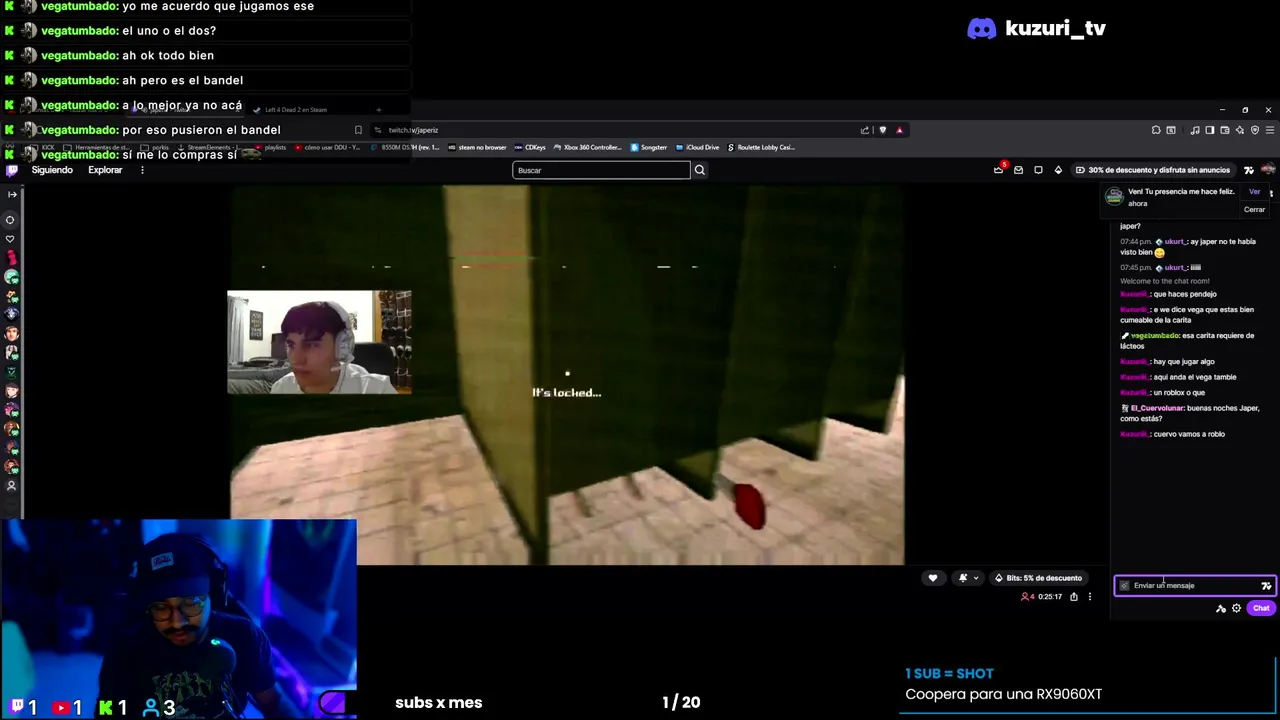Open the Twitch home logo

[x=11, y=170]
